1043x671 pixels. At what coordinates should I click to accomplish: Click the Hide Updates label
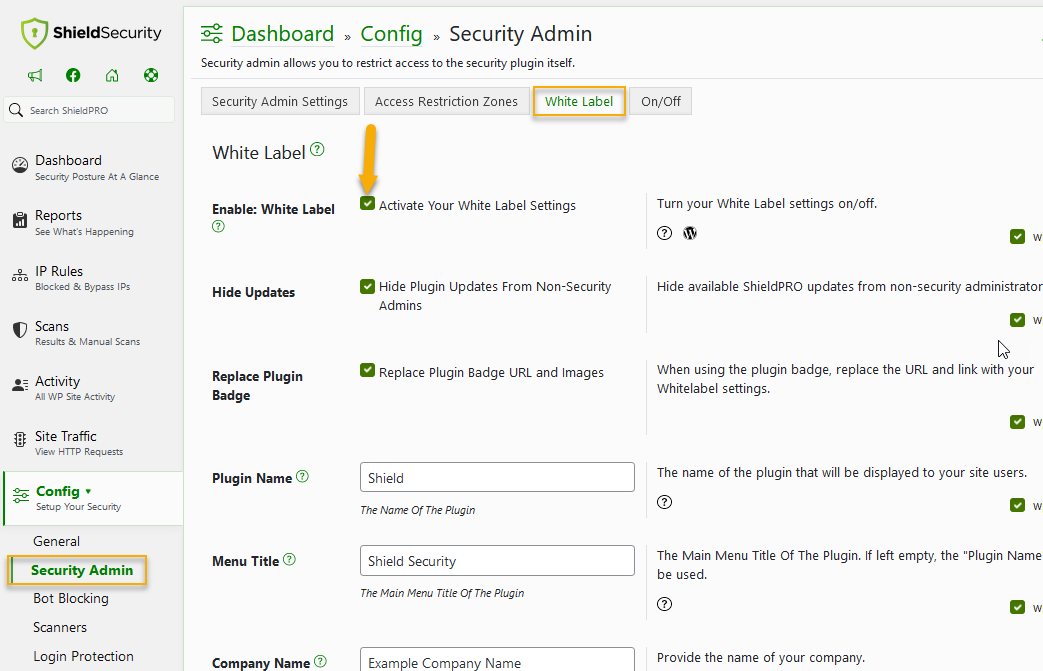(253, 293)
